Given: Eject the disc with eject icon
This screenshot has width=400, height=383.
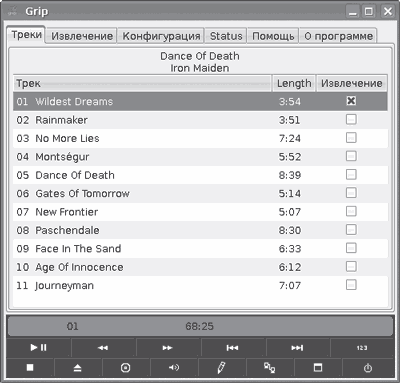Looking at the screenshot, I should point(78,368).
